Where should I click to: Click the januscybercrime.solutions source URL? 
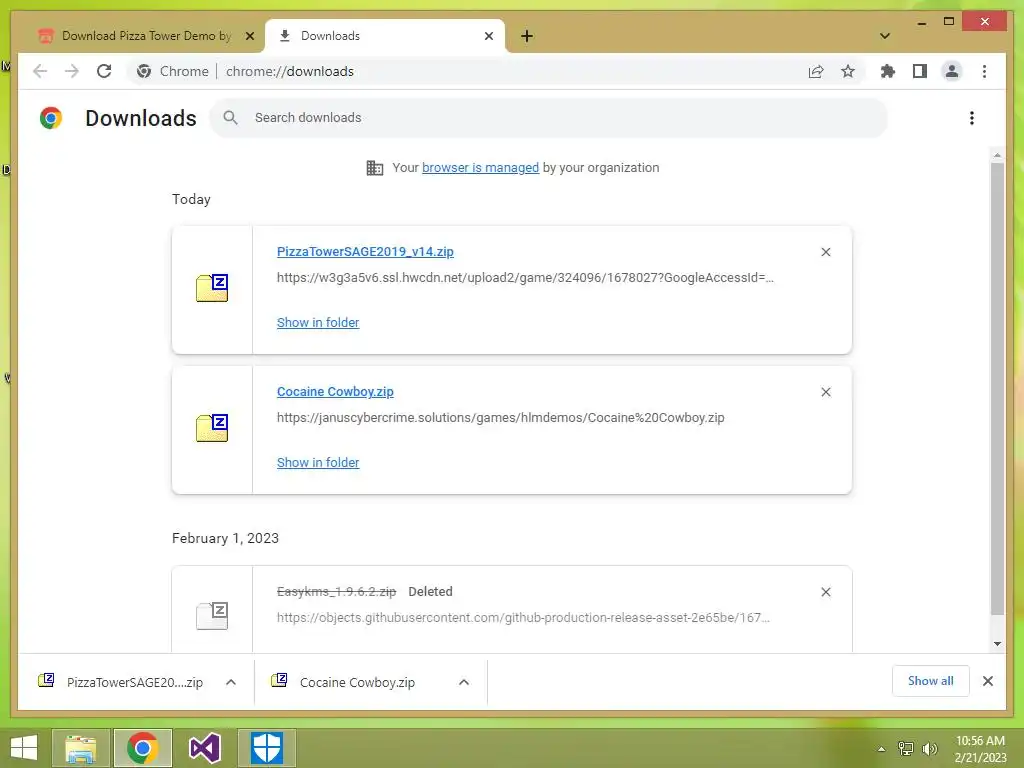coord(500,418)
